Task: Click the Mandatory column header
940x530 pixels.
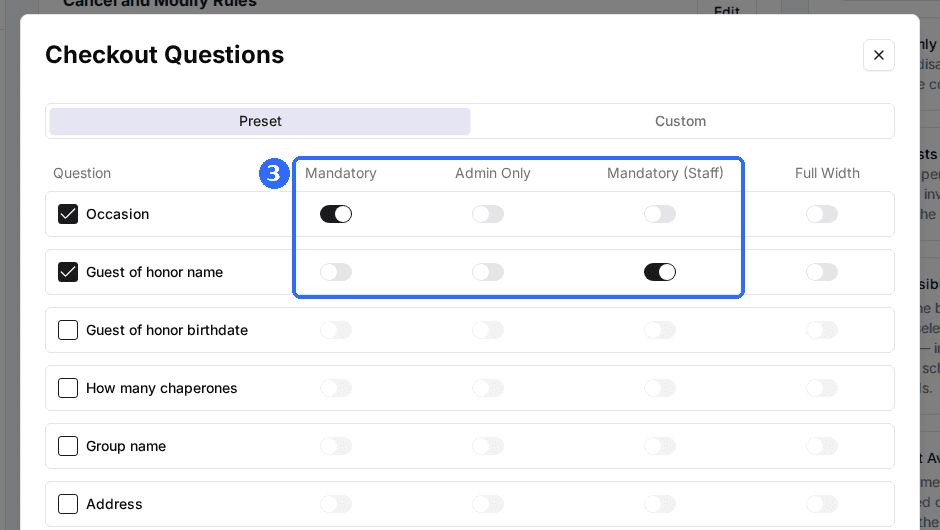Action: 341,173
